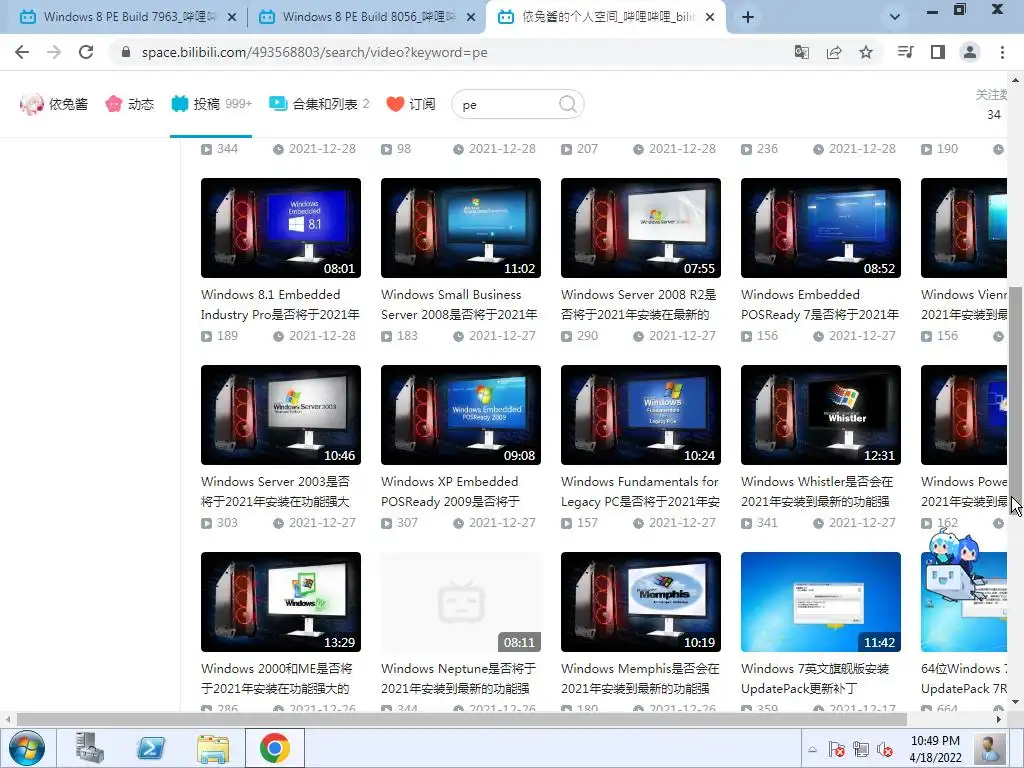Click the scroll-right arrow on horizontal scrollbar
Viewport: 1024px width, 768px height.
pyautogui.click(x=999, y=719)
